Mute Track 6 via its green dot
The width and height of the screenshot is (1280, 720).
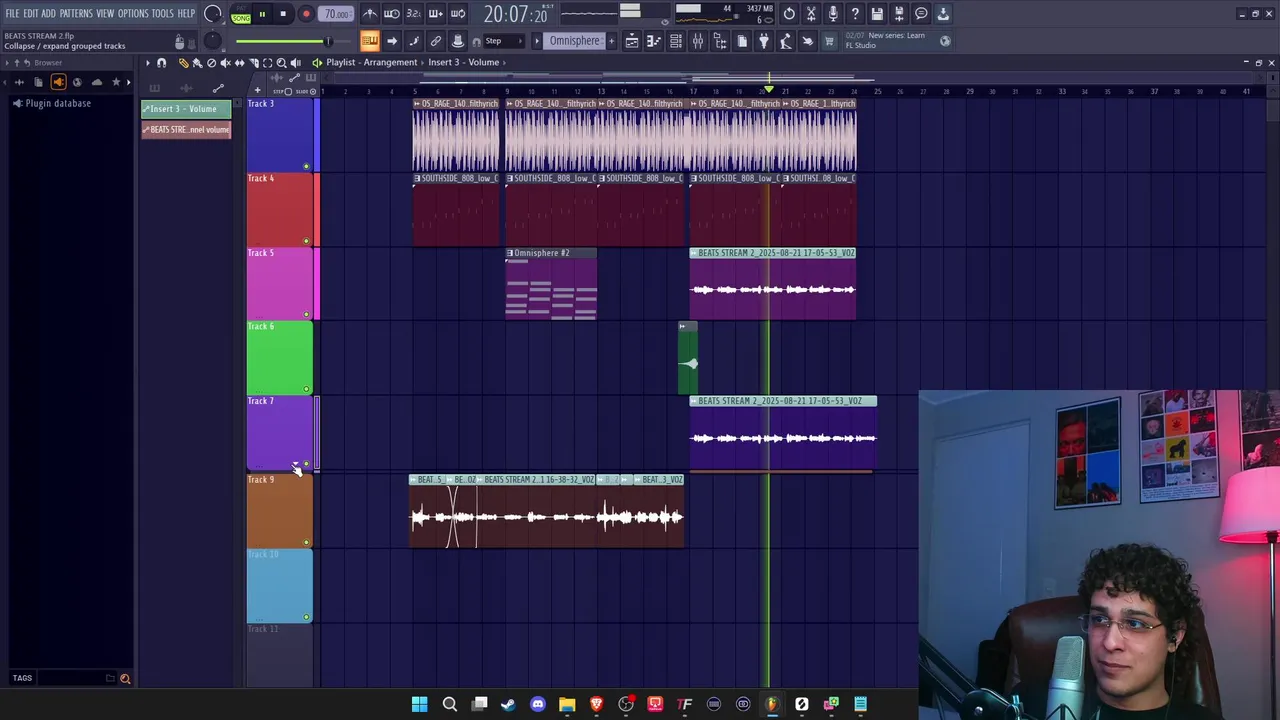306,388
